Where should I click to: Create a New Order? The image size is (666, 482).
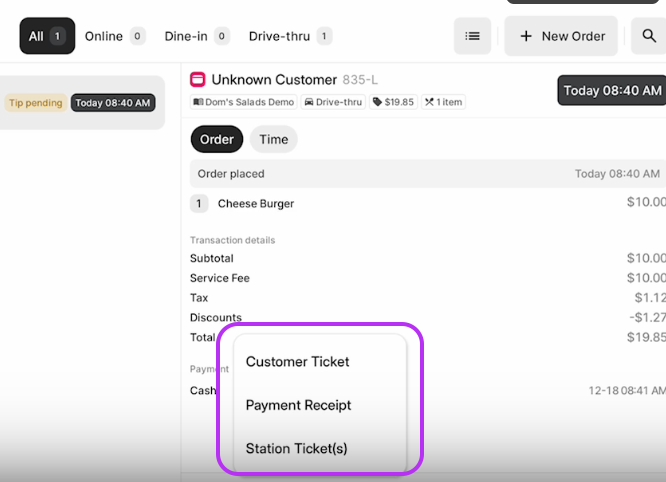562,36
